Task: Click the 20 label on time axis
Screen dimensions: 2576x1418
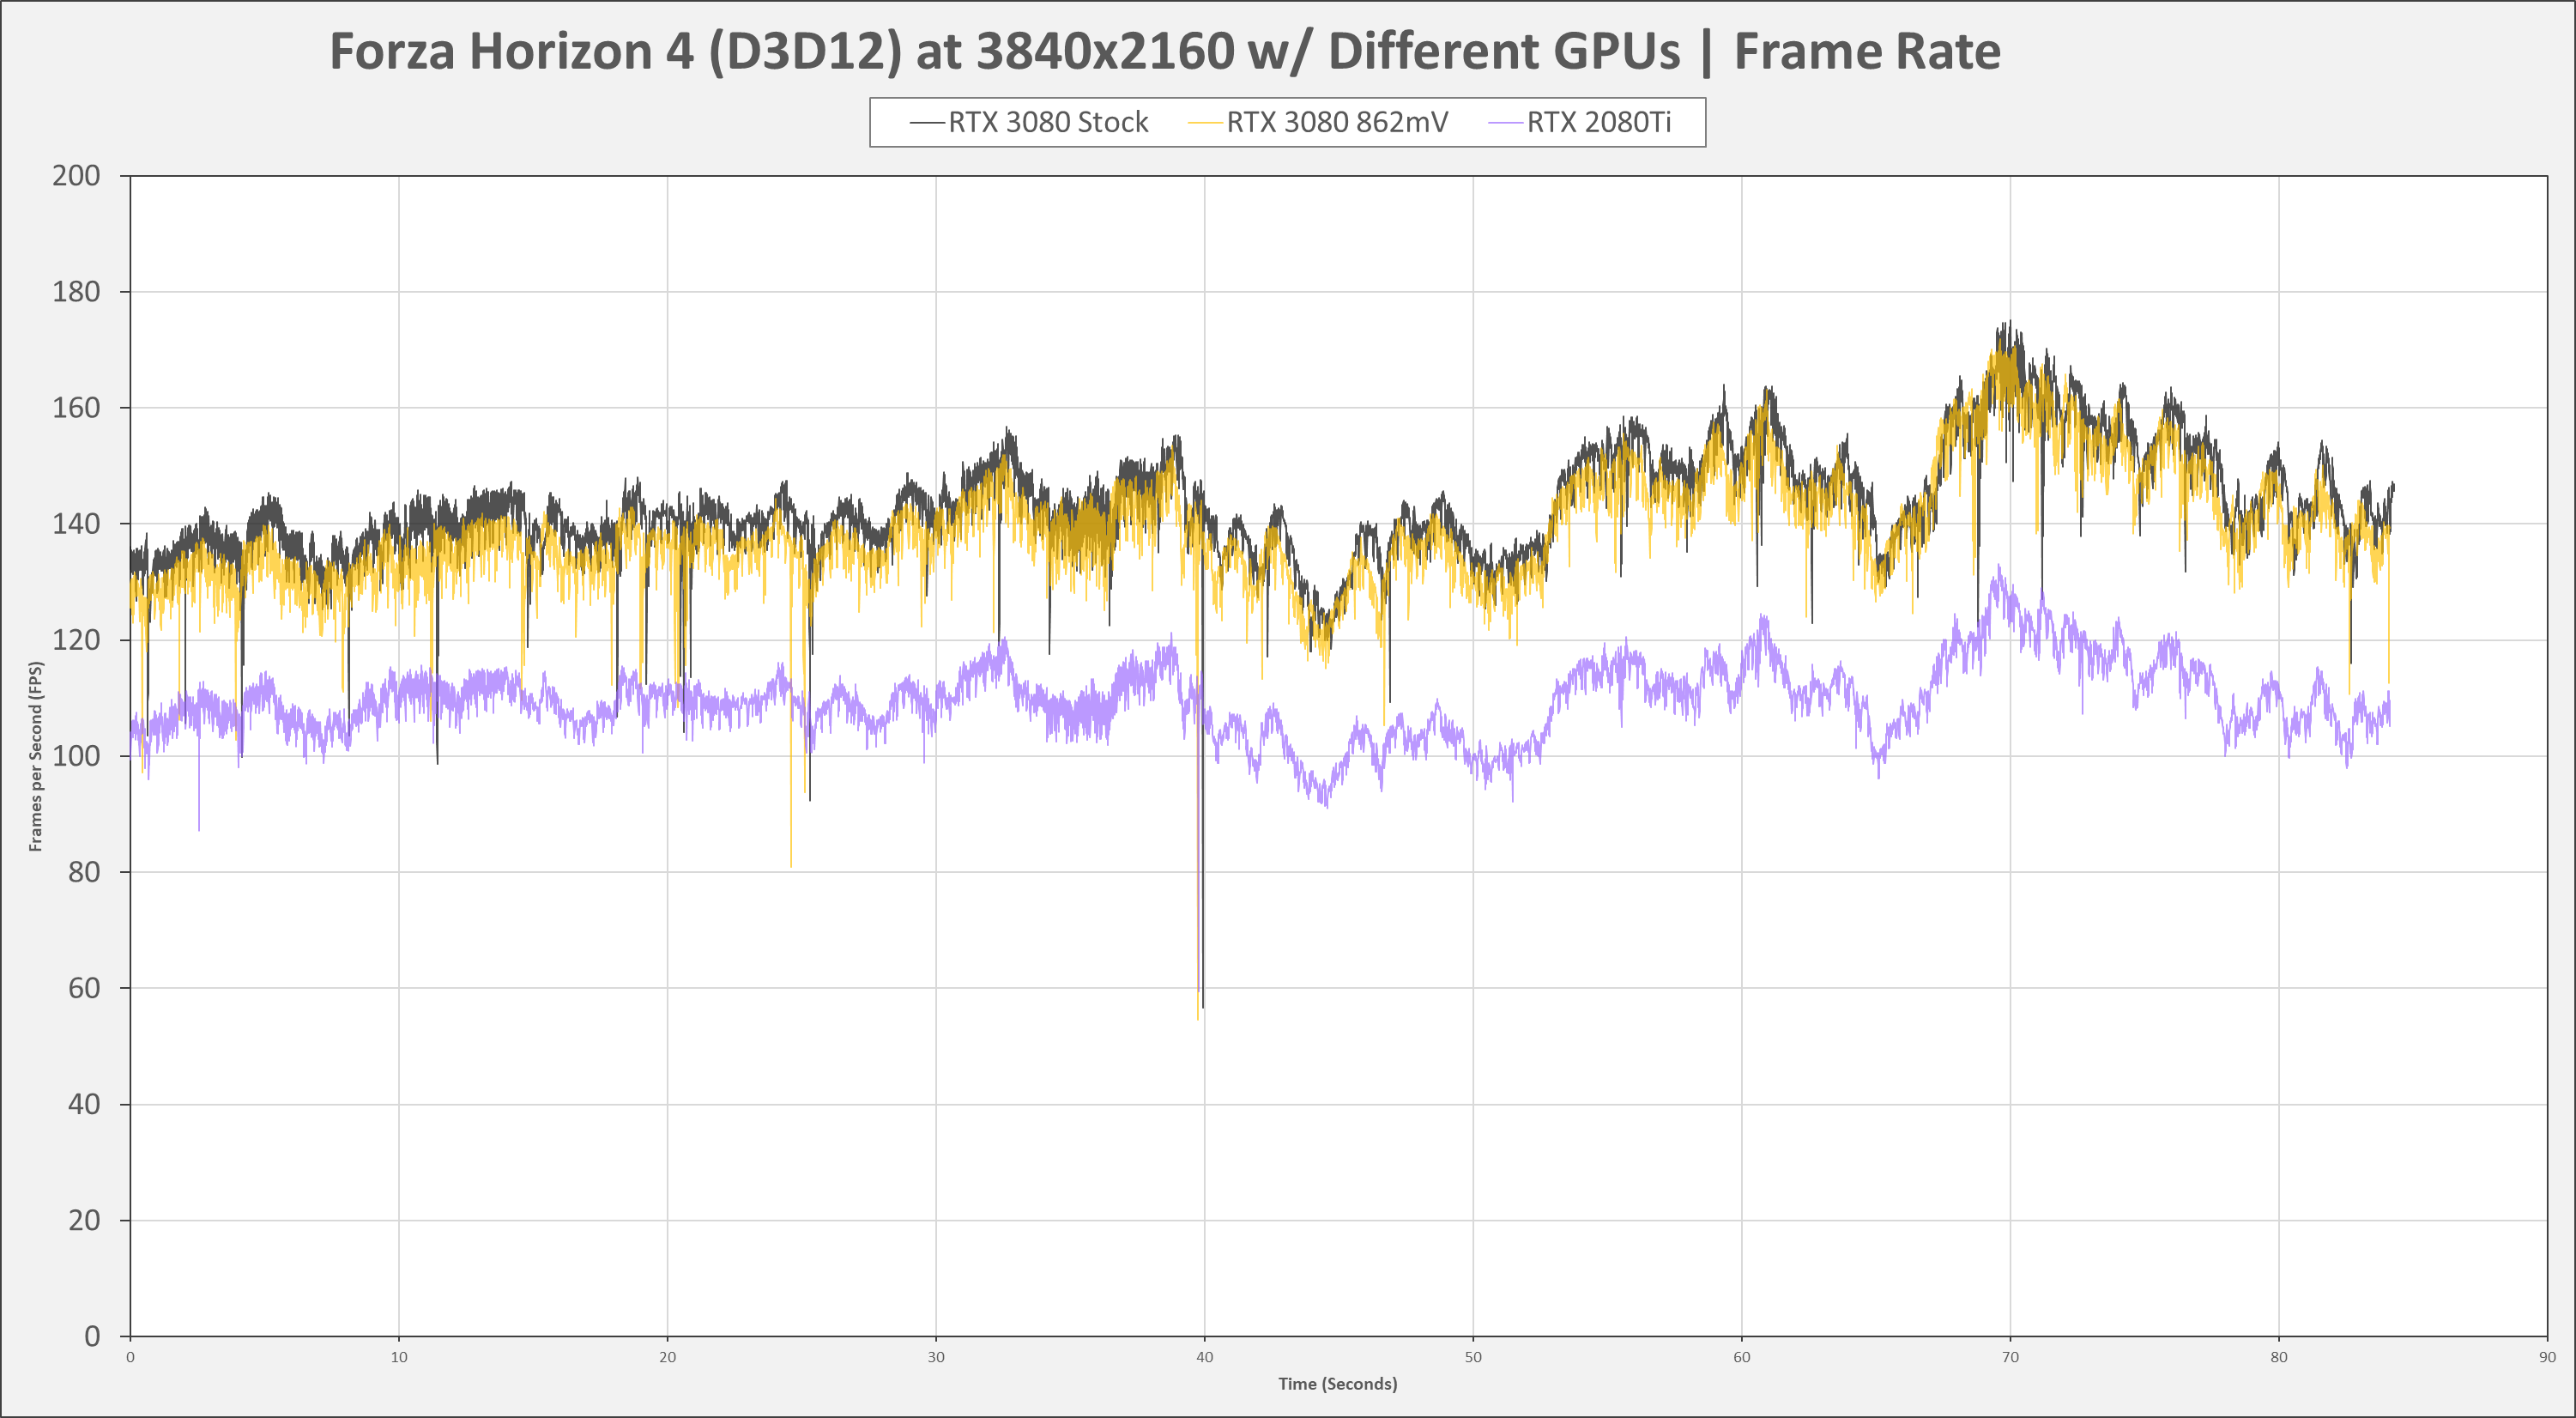Action: [667, 1357]
